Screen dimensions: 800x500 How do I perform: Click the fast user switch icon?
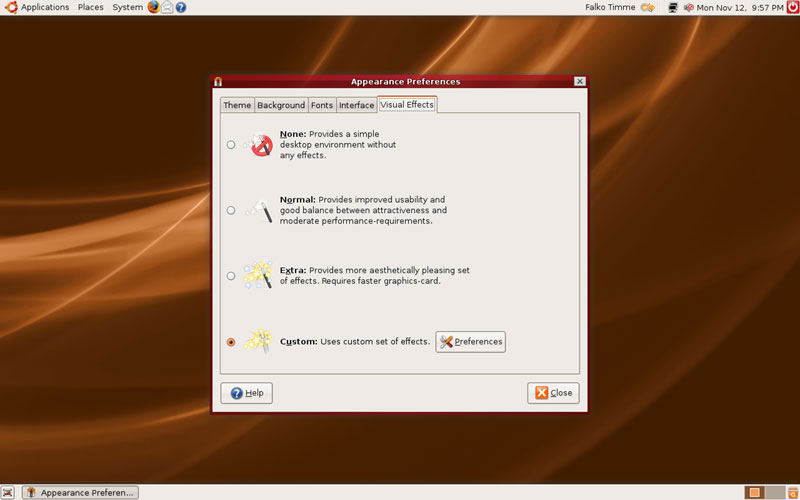point(648,7)
